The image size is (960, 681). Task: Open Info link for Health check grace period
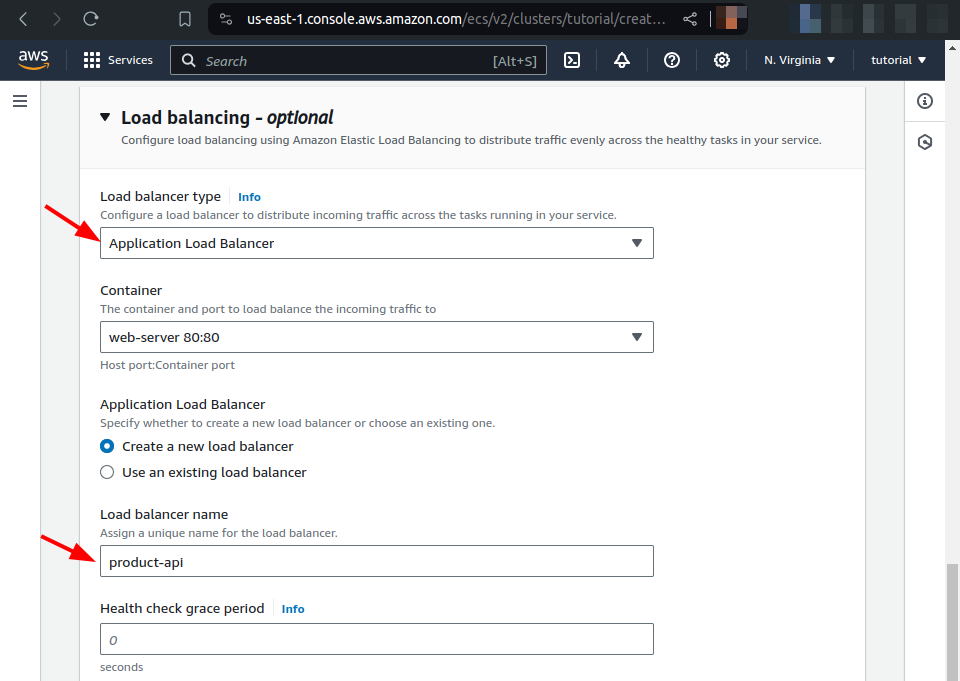[x=293, y=609]
